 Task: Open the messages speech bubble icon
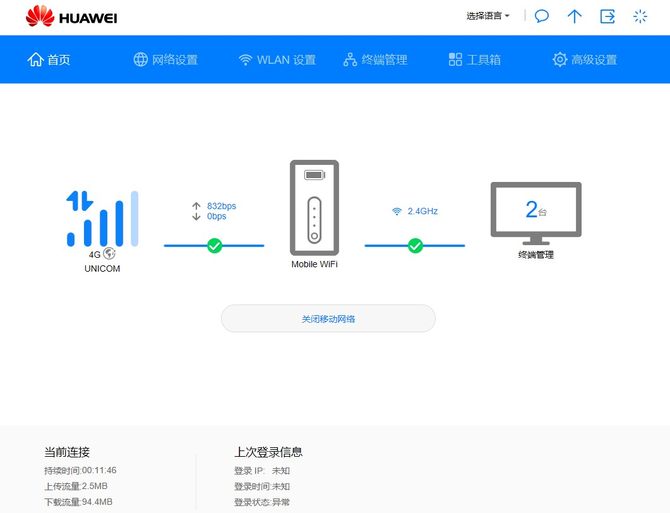point(542,16)
